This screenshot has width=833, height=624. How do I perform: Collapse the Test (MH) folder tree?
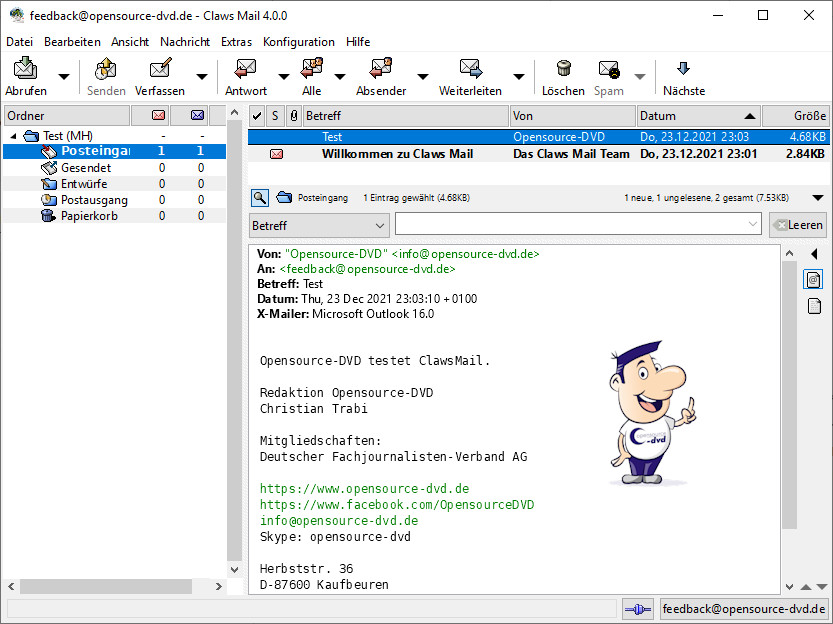[14, 136]
